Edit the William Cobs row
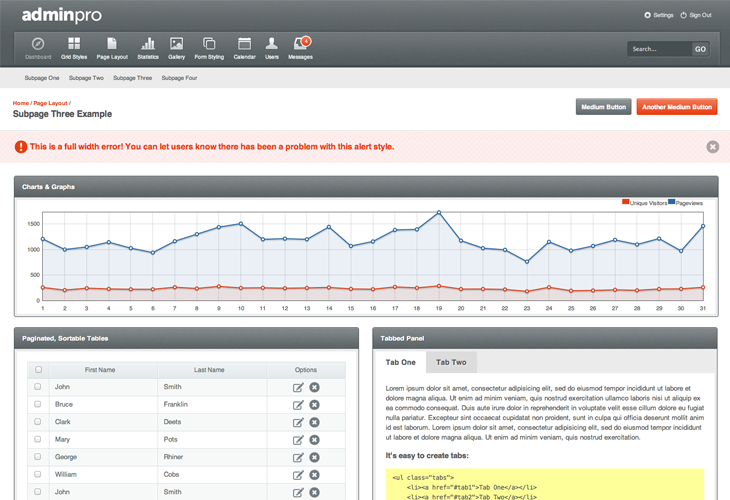730x500 pixels. pos(298,475)
